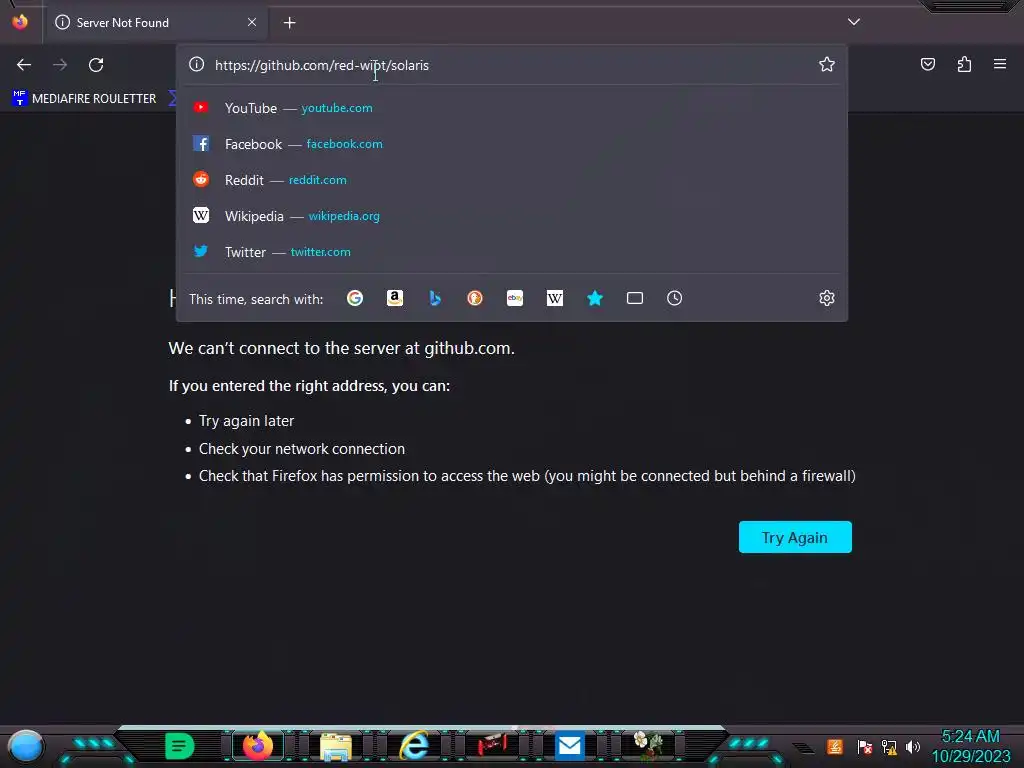Click the Try Again button
Viewport: 1024px width, 768px height.
click(x=795, y=537)
